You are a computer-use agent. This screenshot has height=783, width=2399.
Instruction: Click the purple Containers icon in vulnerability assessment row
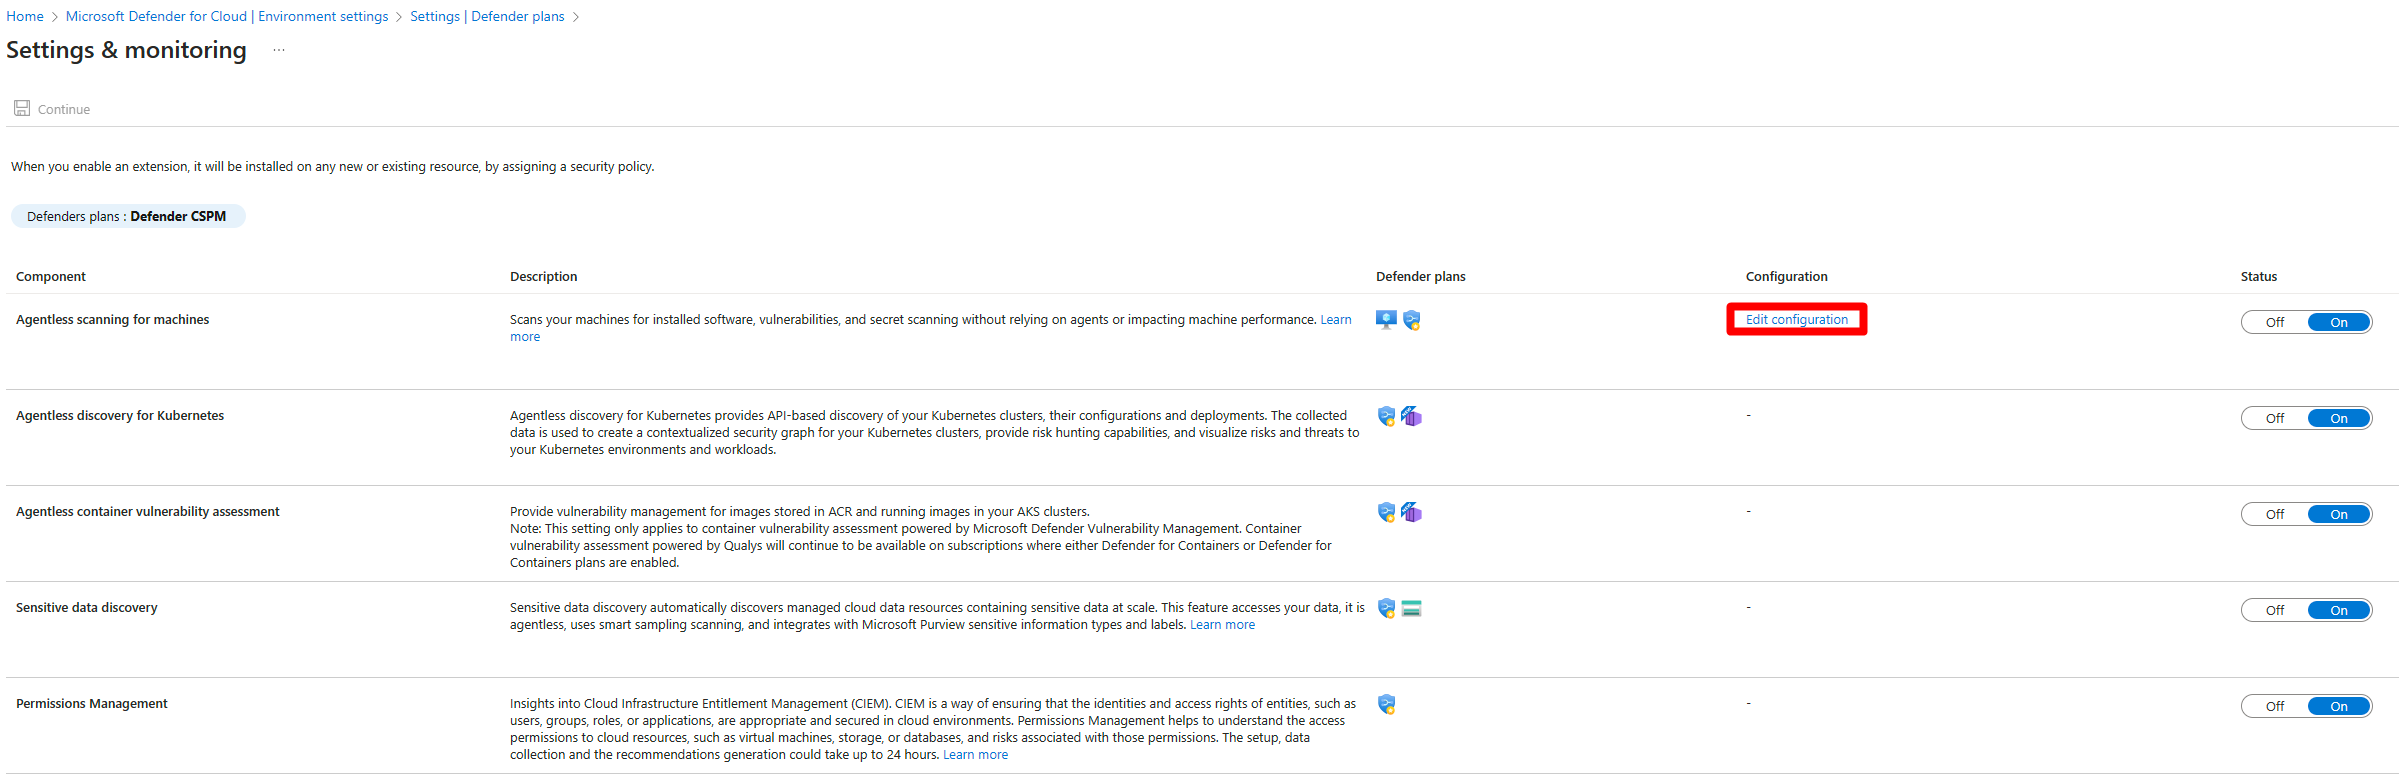click(1412, 512)
